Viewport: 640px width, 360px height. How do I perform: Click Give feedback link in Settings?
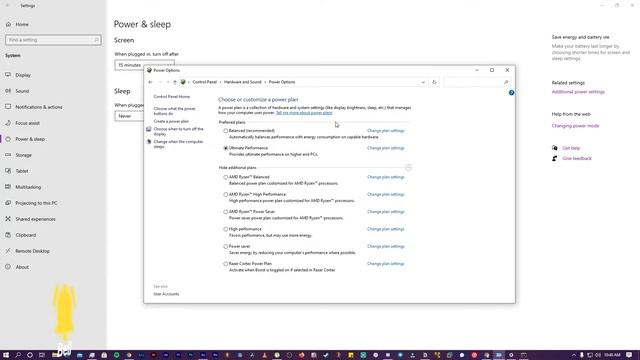[577, 158]
